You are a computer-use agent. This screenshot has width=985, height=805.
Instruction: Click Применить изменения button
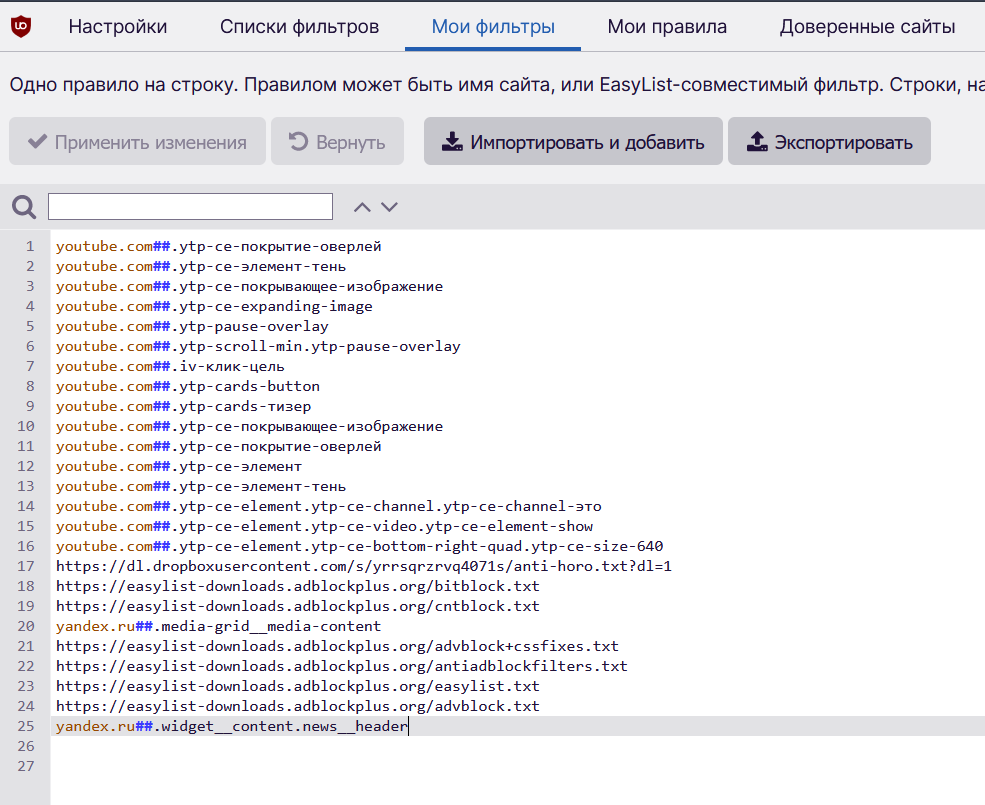[x=138, y=141]
